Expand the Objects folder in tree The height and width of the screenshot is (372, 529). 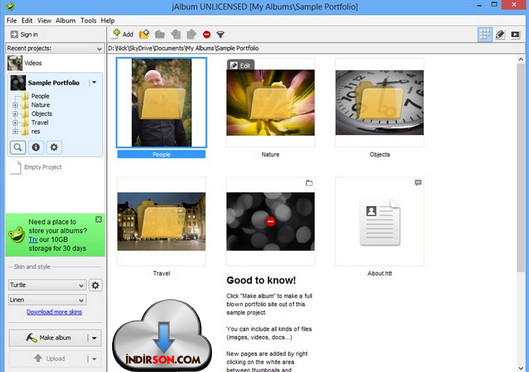pos(15,114)
